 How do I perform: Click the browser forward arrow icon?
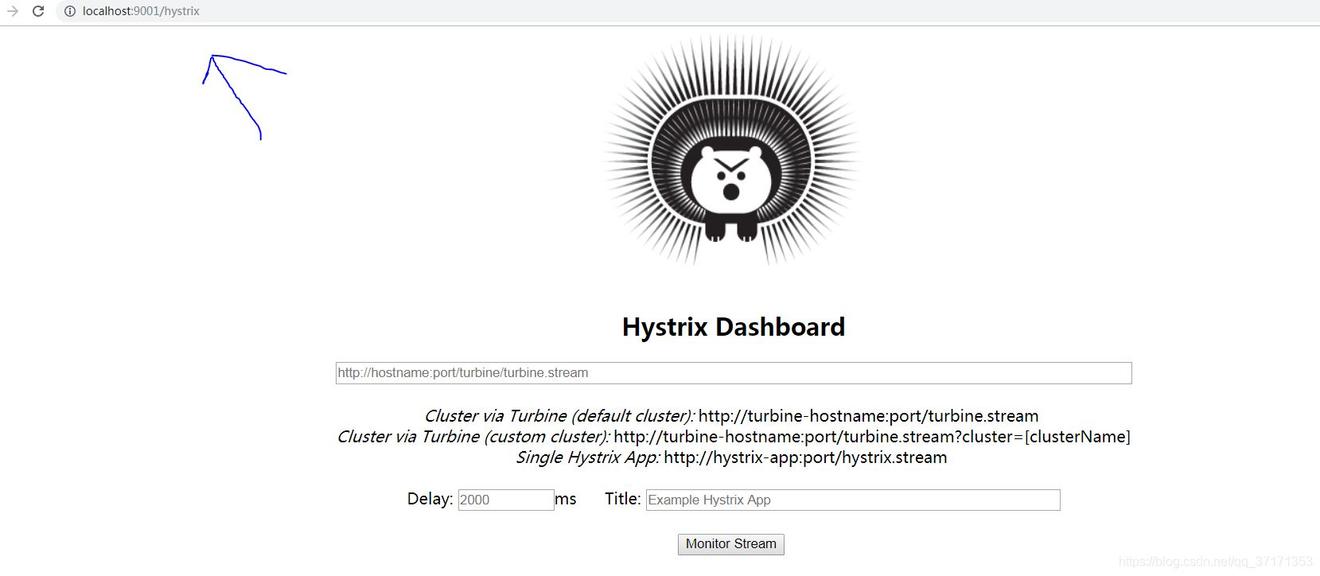(12, 11)
